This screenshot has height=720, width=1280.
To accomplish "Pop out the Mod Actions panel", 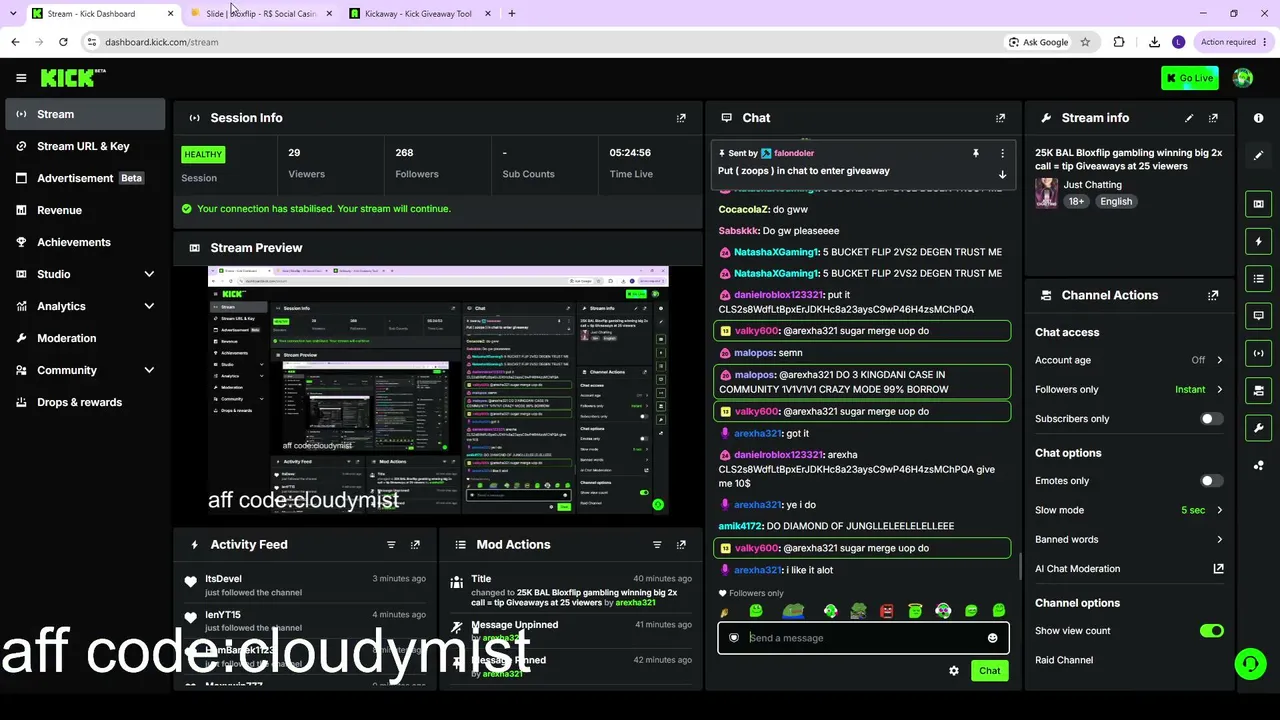I will (x=681, y=545).
